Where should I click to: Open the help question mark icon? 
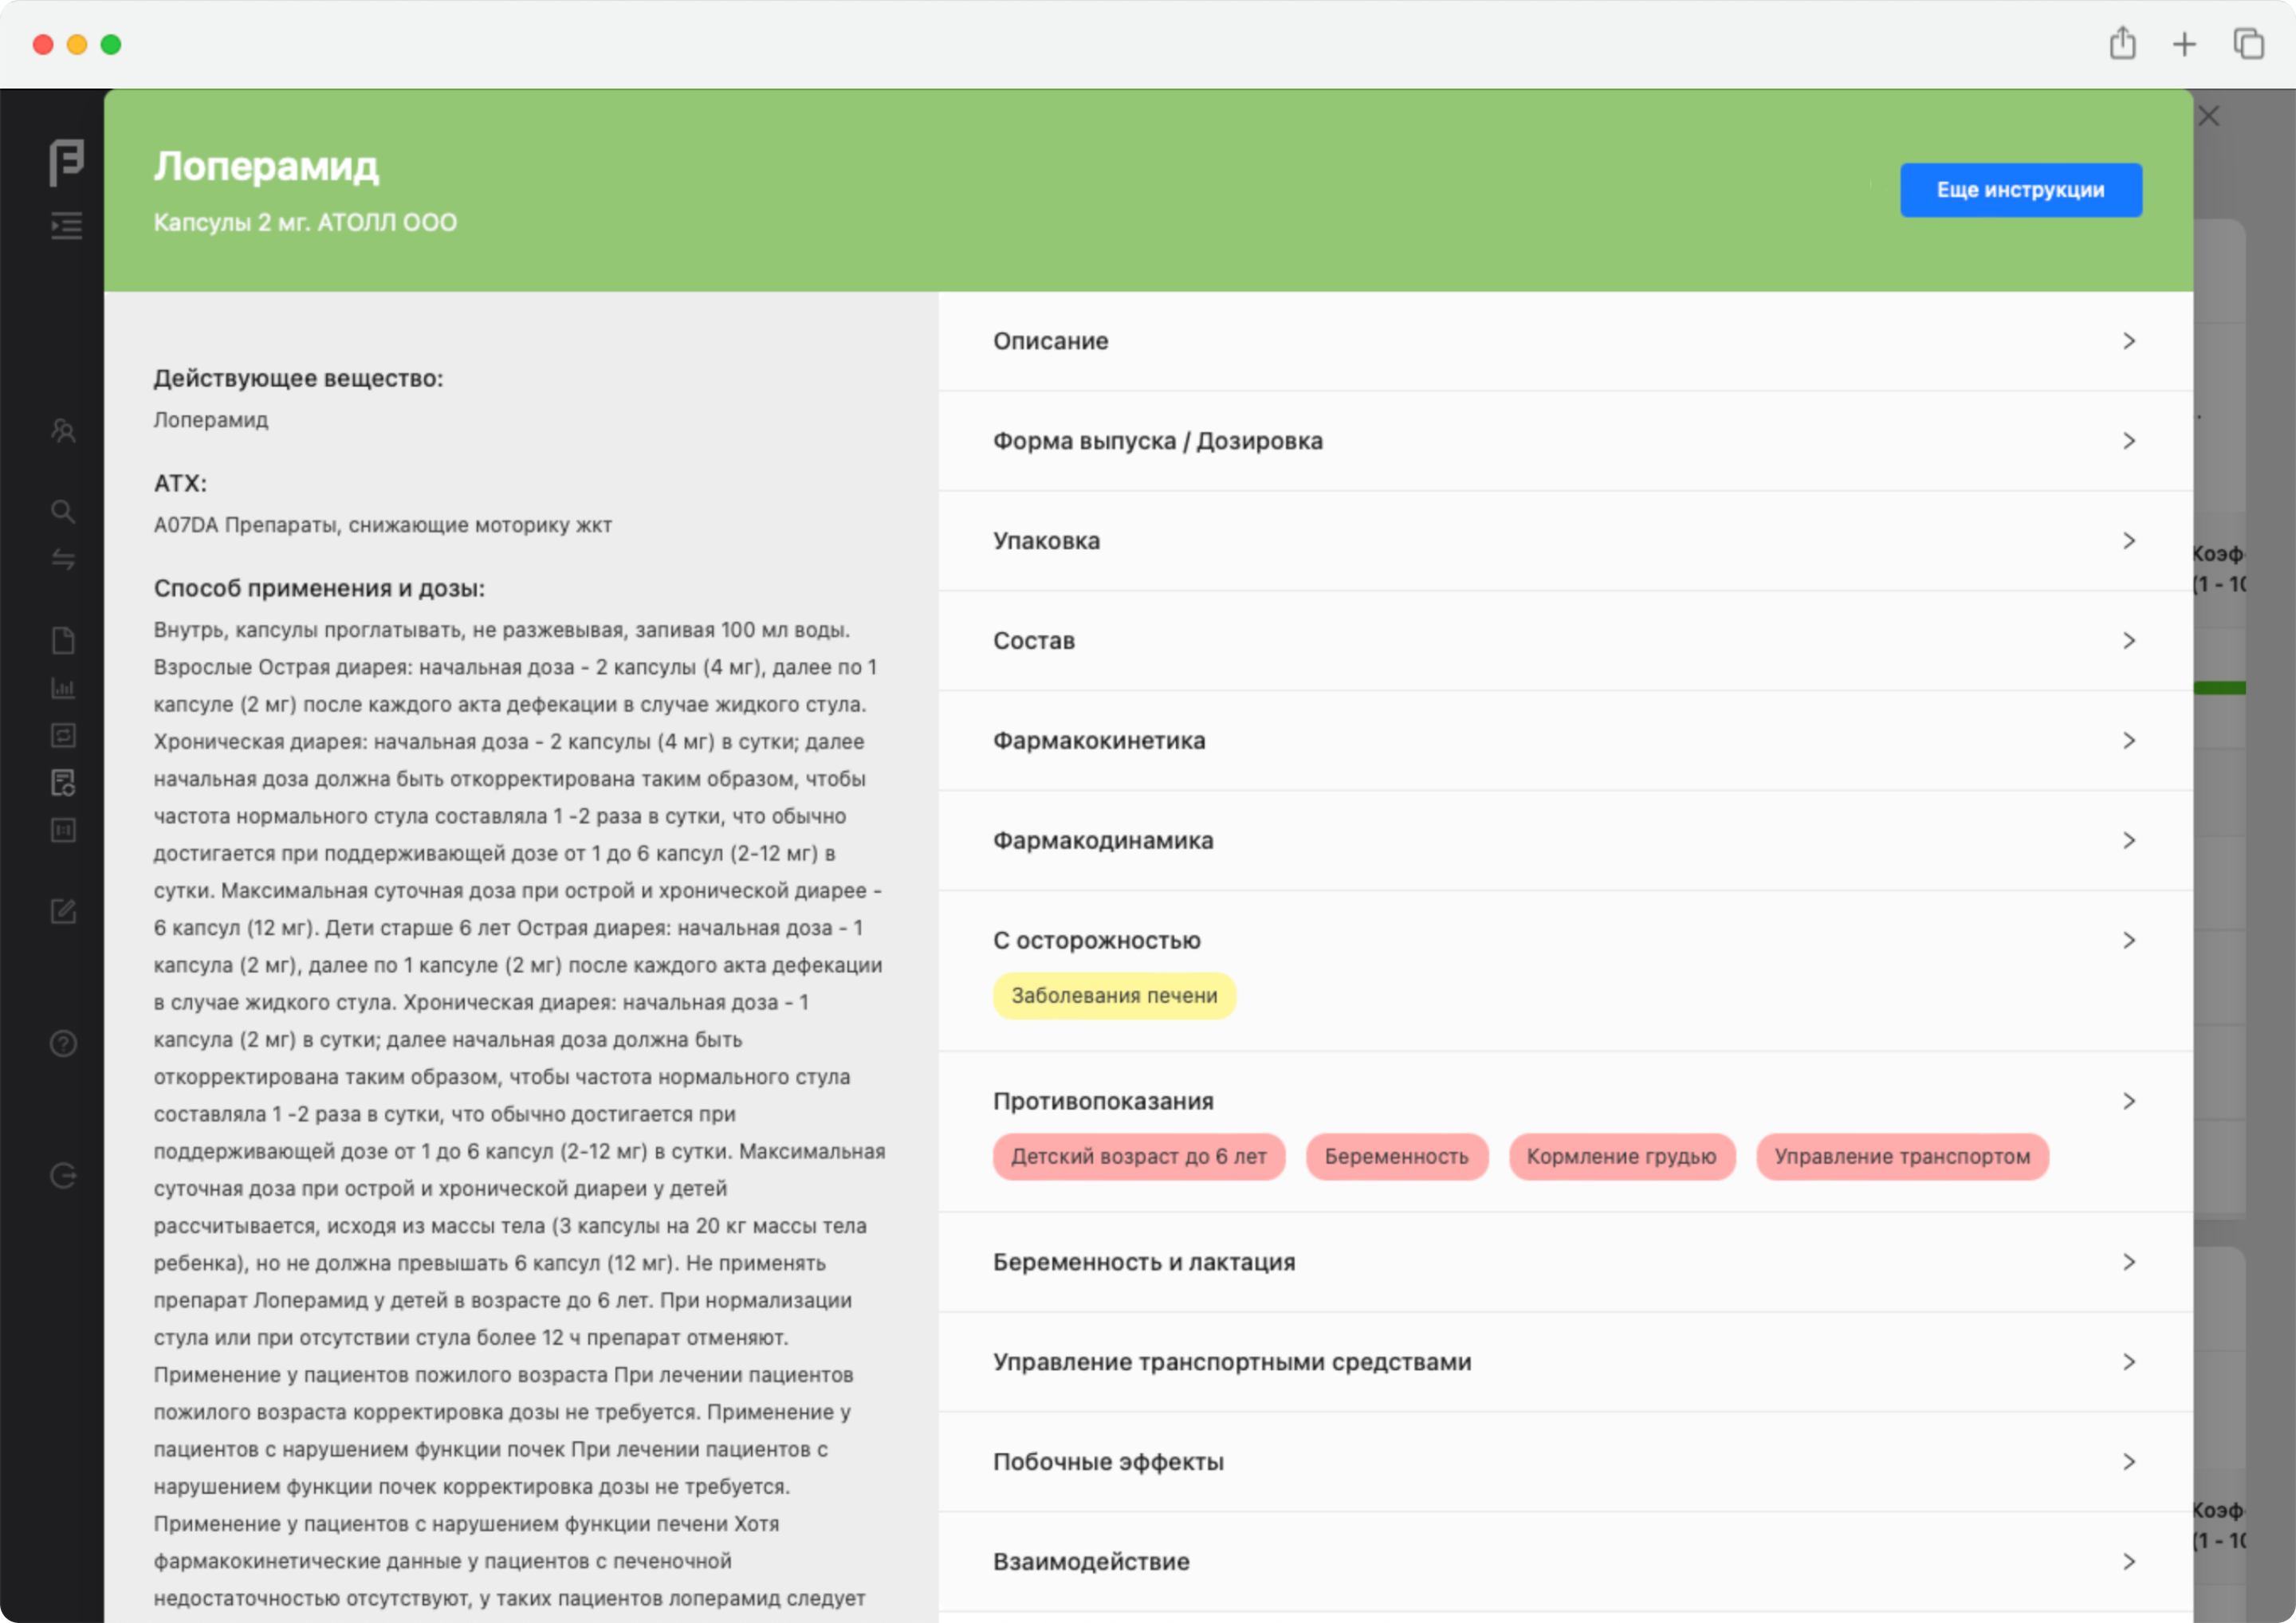pyautogui.click(x=63, y=1044)
